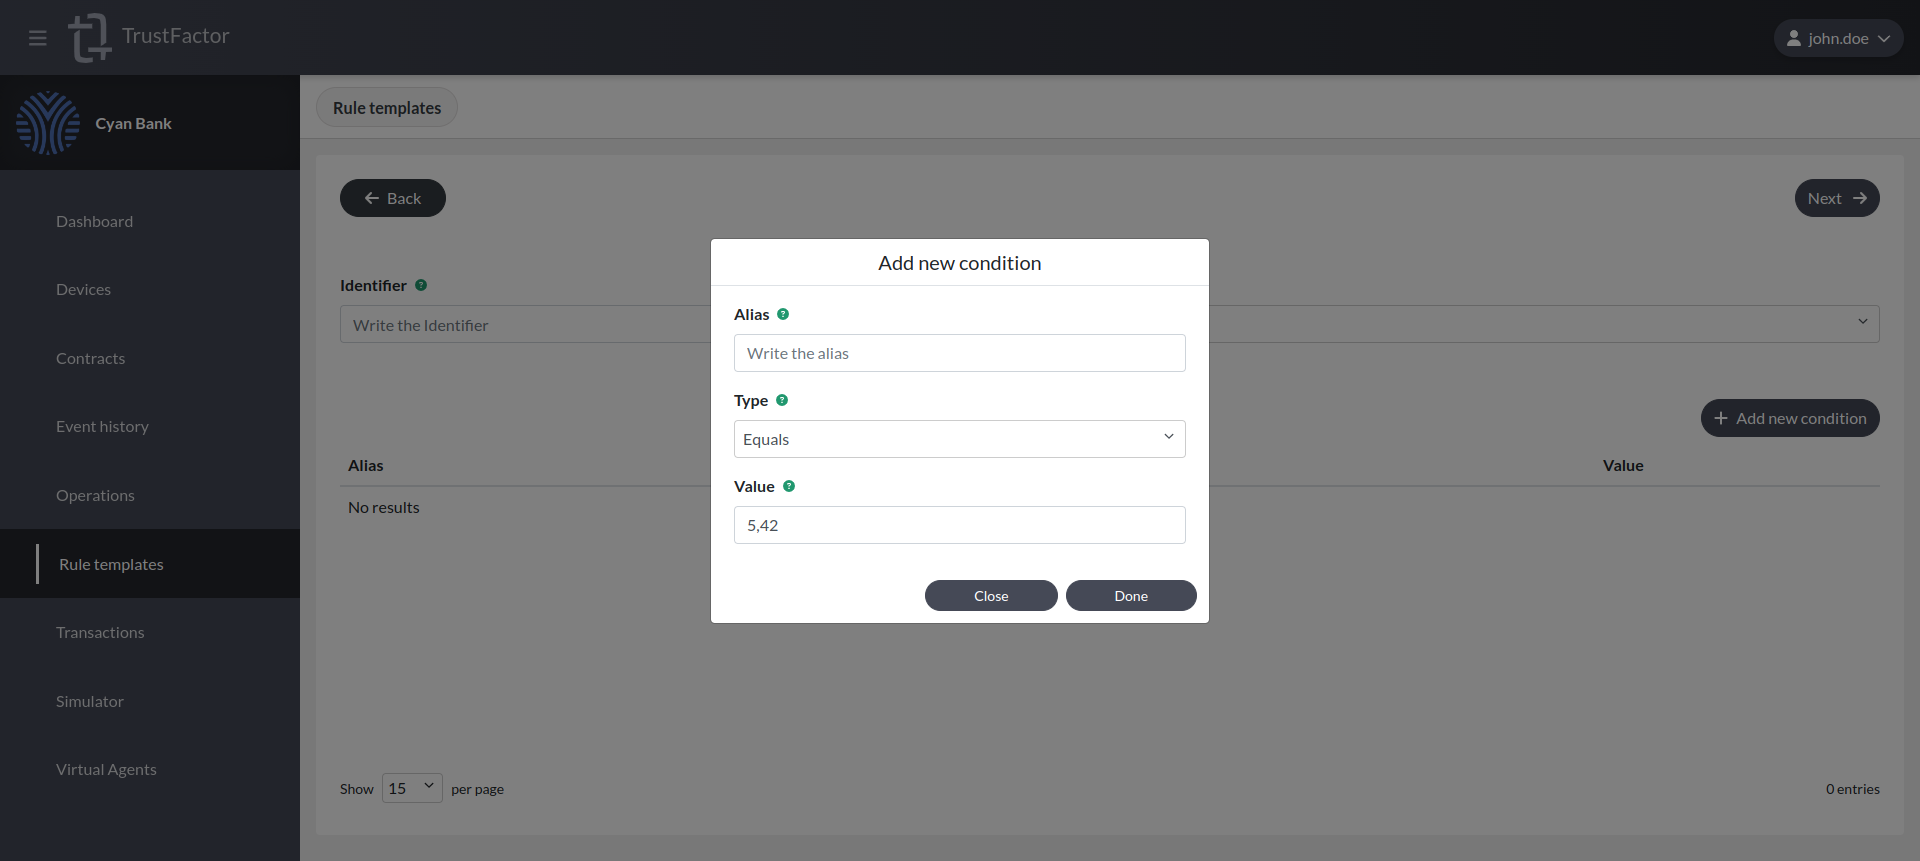The width and height of the screenshot is (1920, 861).
Task: Open Event history in sidebar
Action: (x=102, y=426)
